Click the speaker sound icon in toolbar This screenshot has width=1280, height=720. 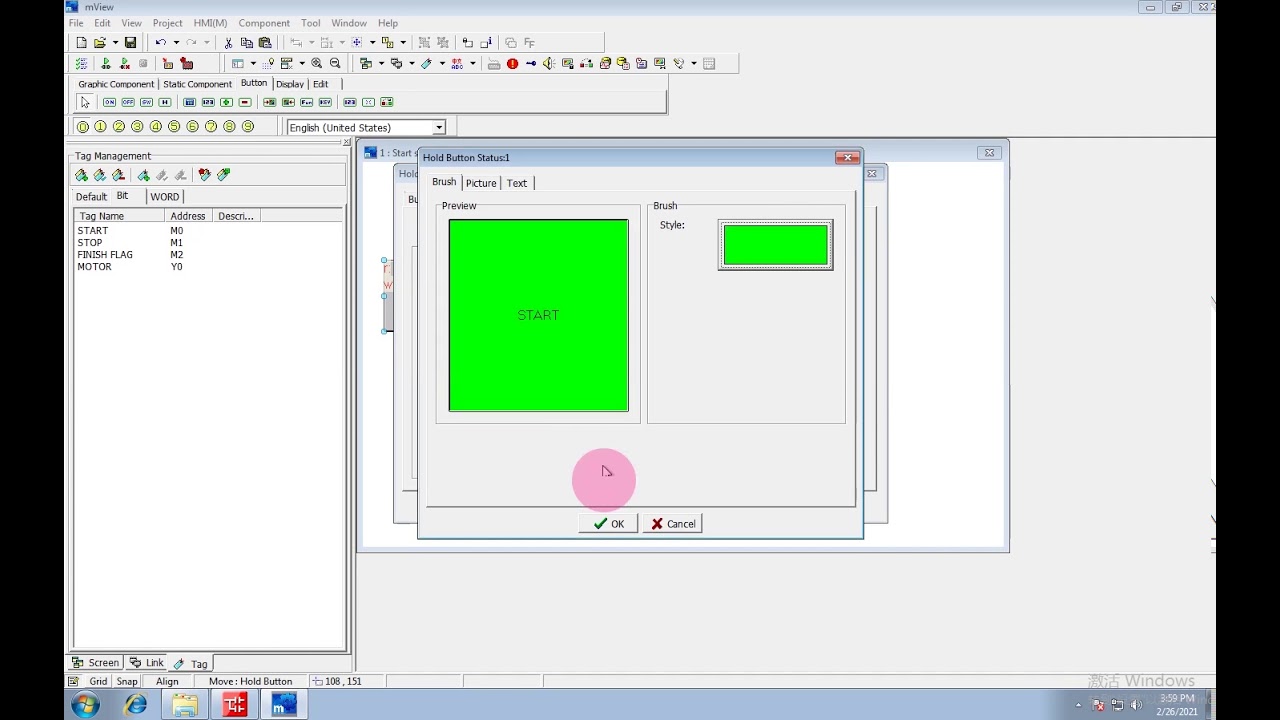(x=549, y=63)
